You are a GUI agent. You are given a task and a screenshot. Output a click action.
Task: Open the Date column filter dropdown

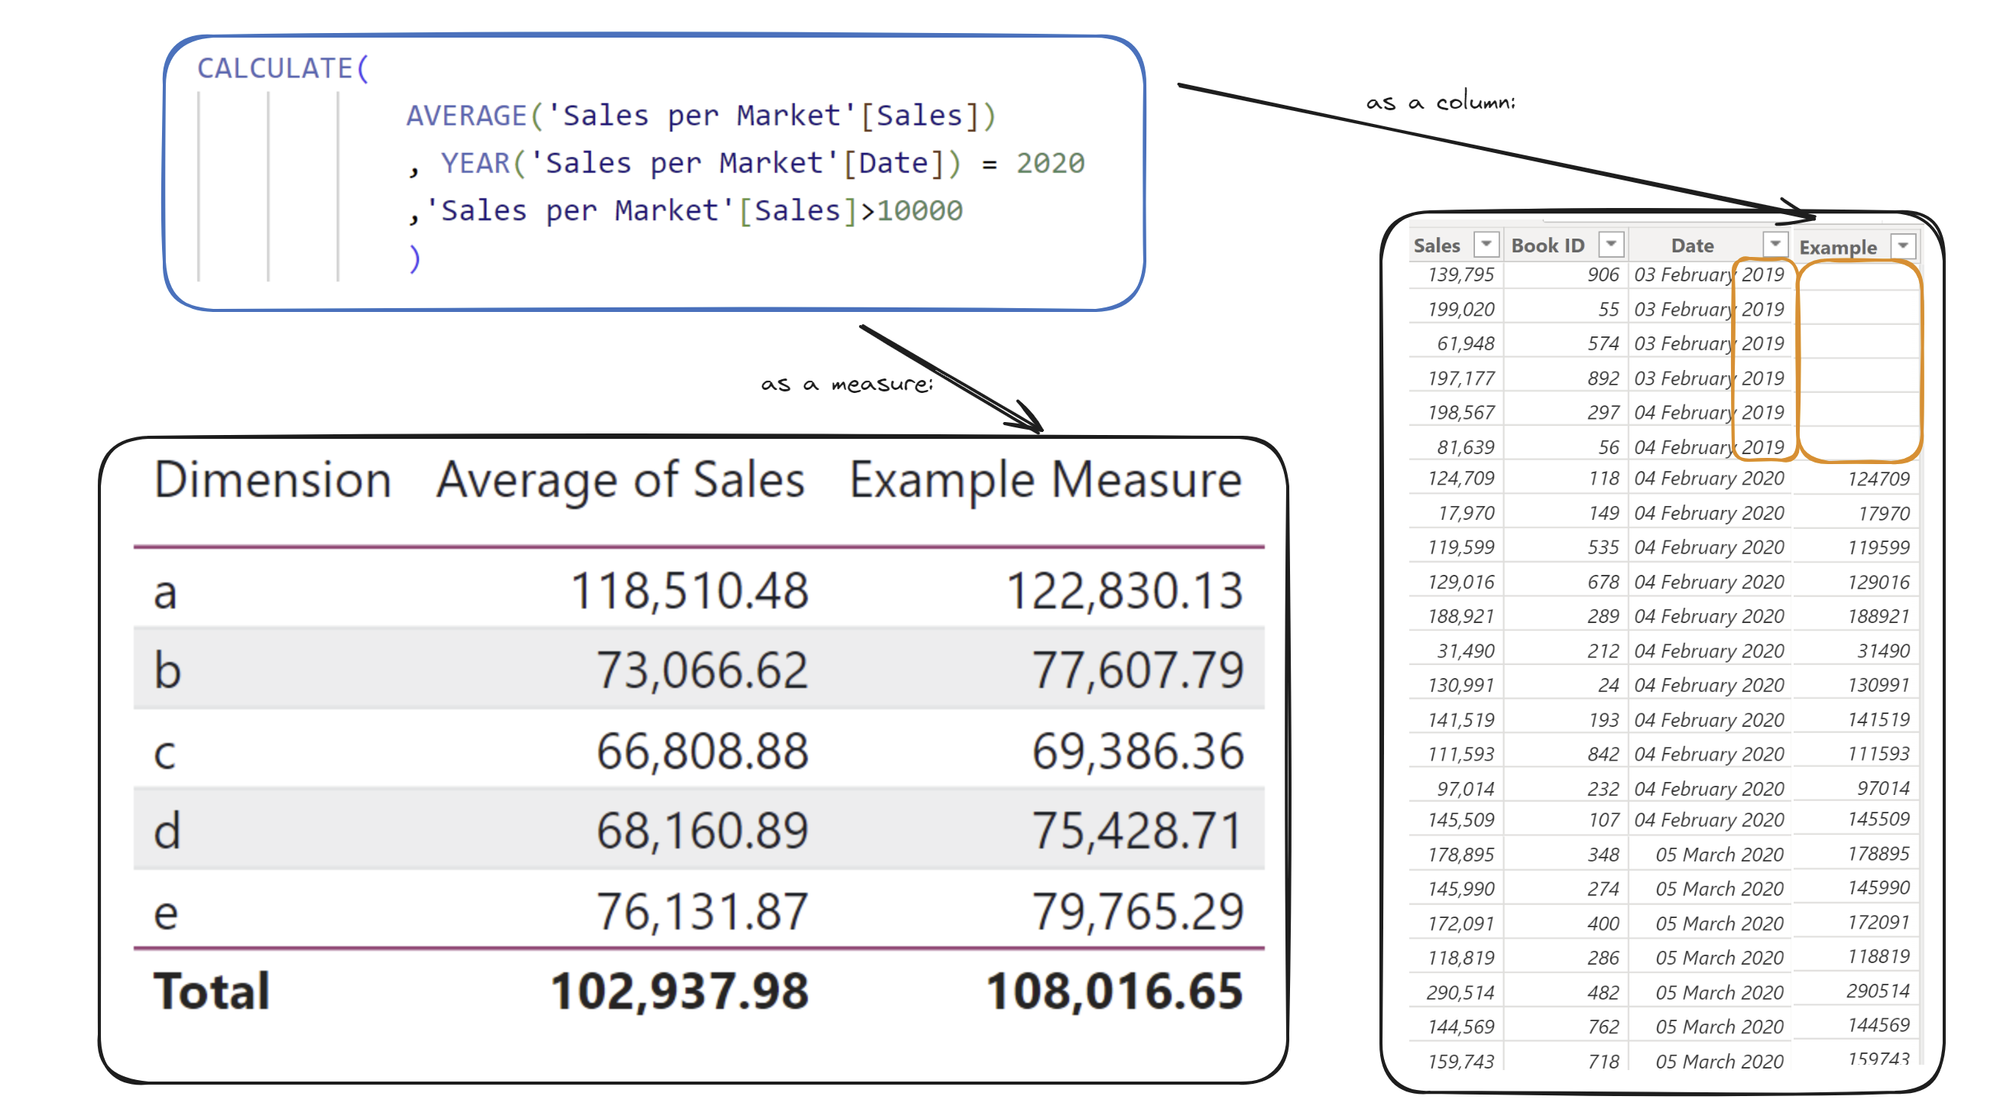point(1775,244)
